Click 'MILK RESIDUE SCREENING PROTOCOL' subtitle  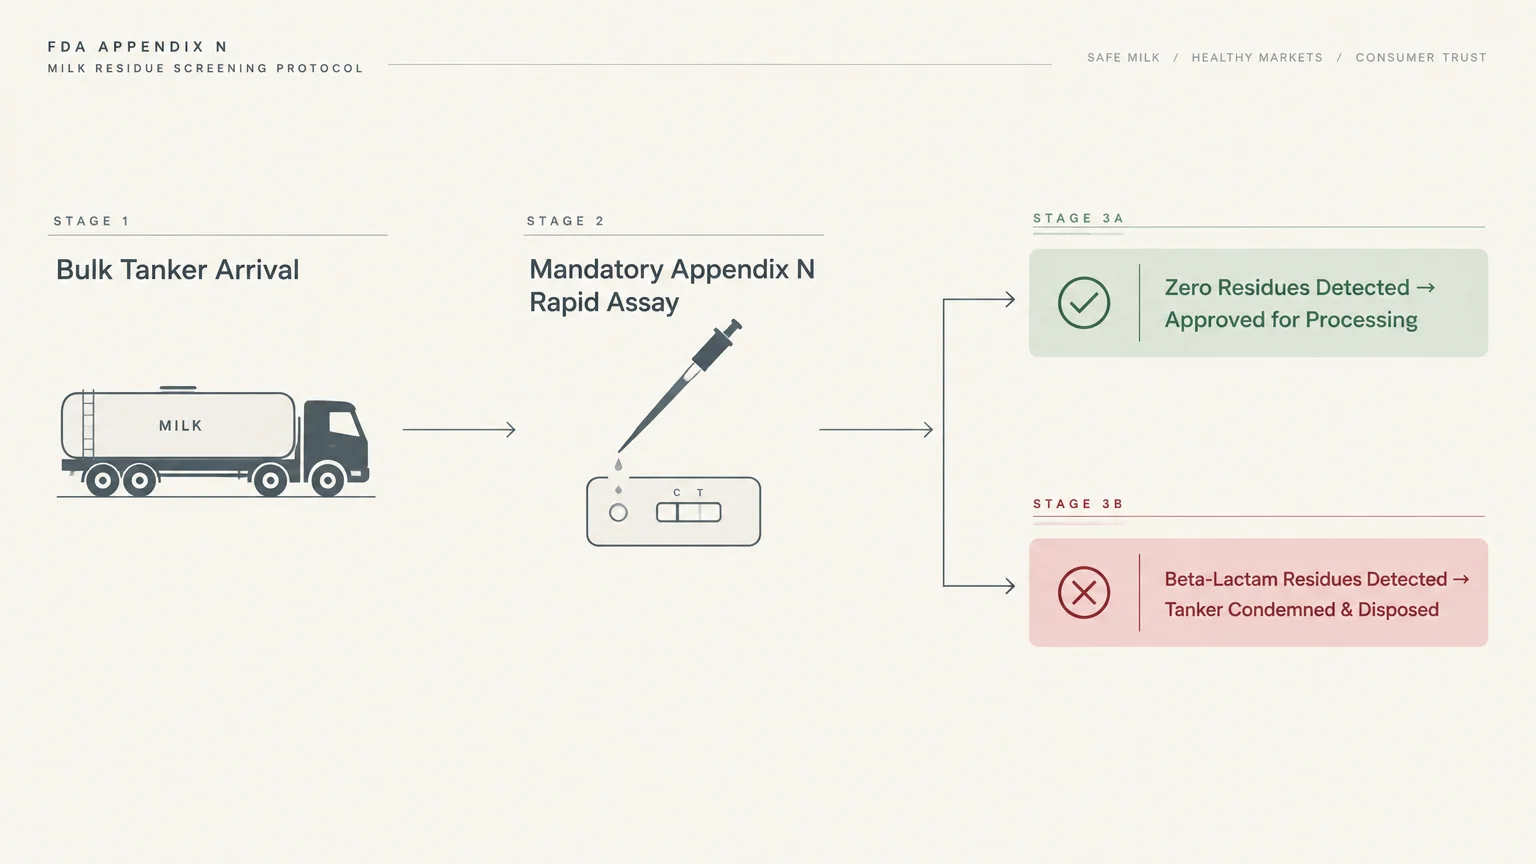(206, 69)
